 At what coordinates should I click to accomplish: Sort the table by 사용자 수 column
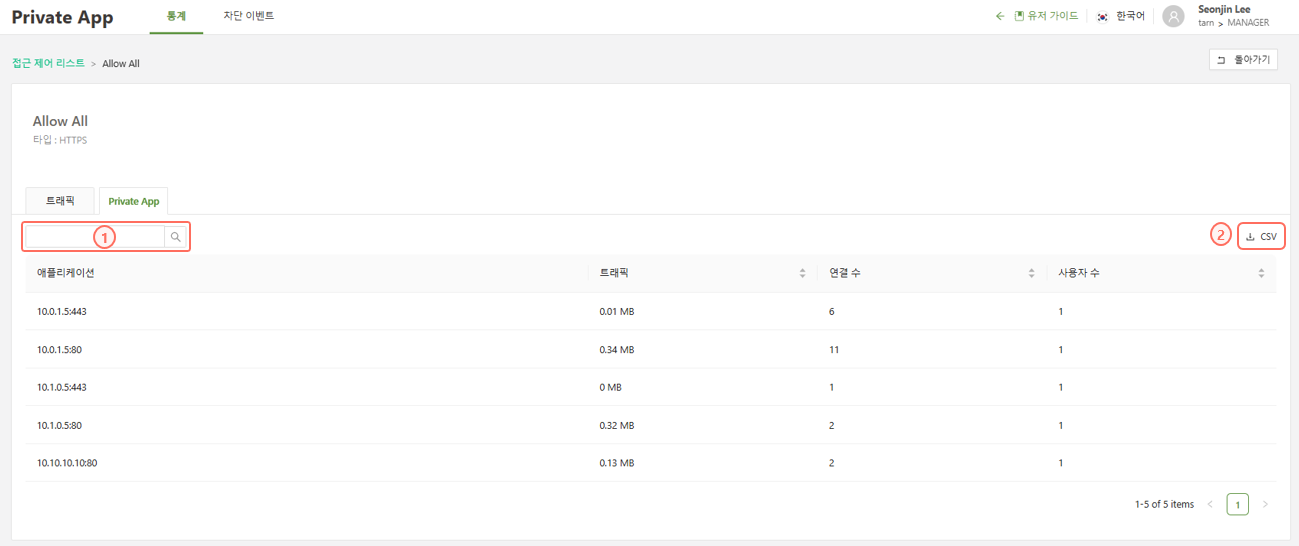coord(1261,273)
